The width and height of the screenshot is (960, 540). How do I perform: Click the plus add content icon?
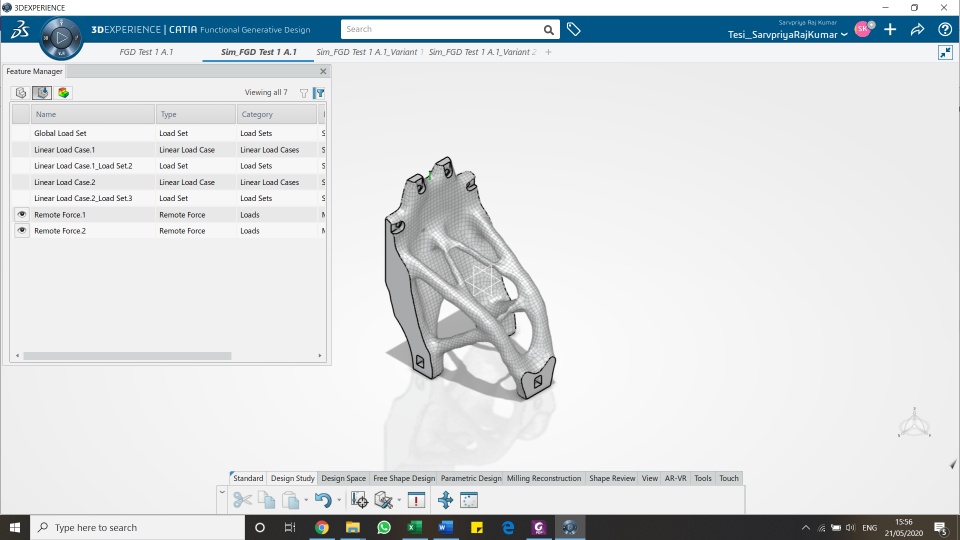click(x=890, y=29)
